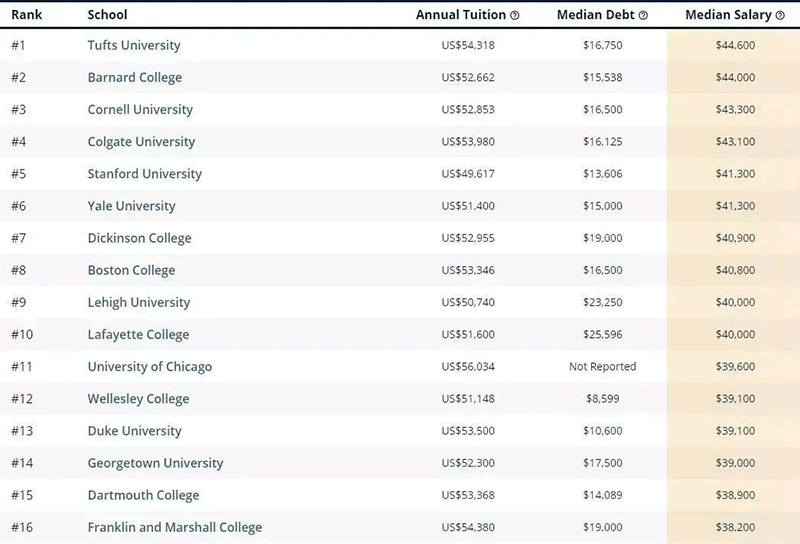This screenshot has height=544, width=800.
Task: Open the Wellesley College link
Action: pyautogui.click(x=138, y=399)
